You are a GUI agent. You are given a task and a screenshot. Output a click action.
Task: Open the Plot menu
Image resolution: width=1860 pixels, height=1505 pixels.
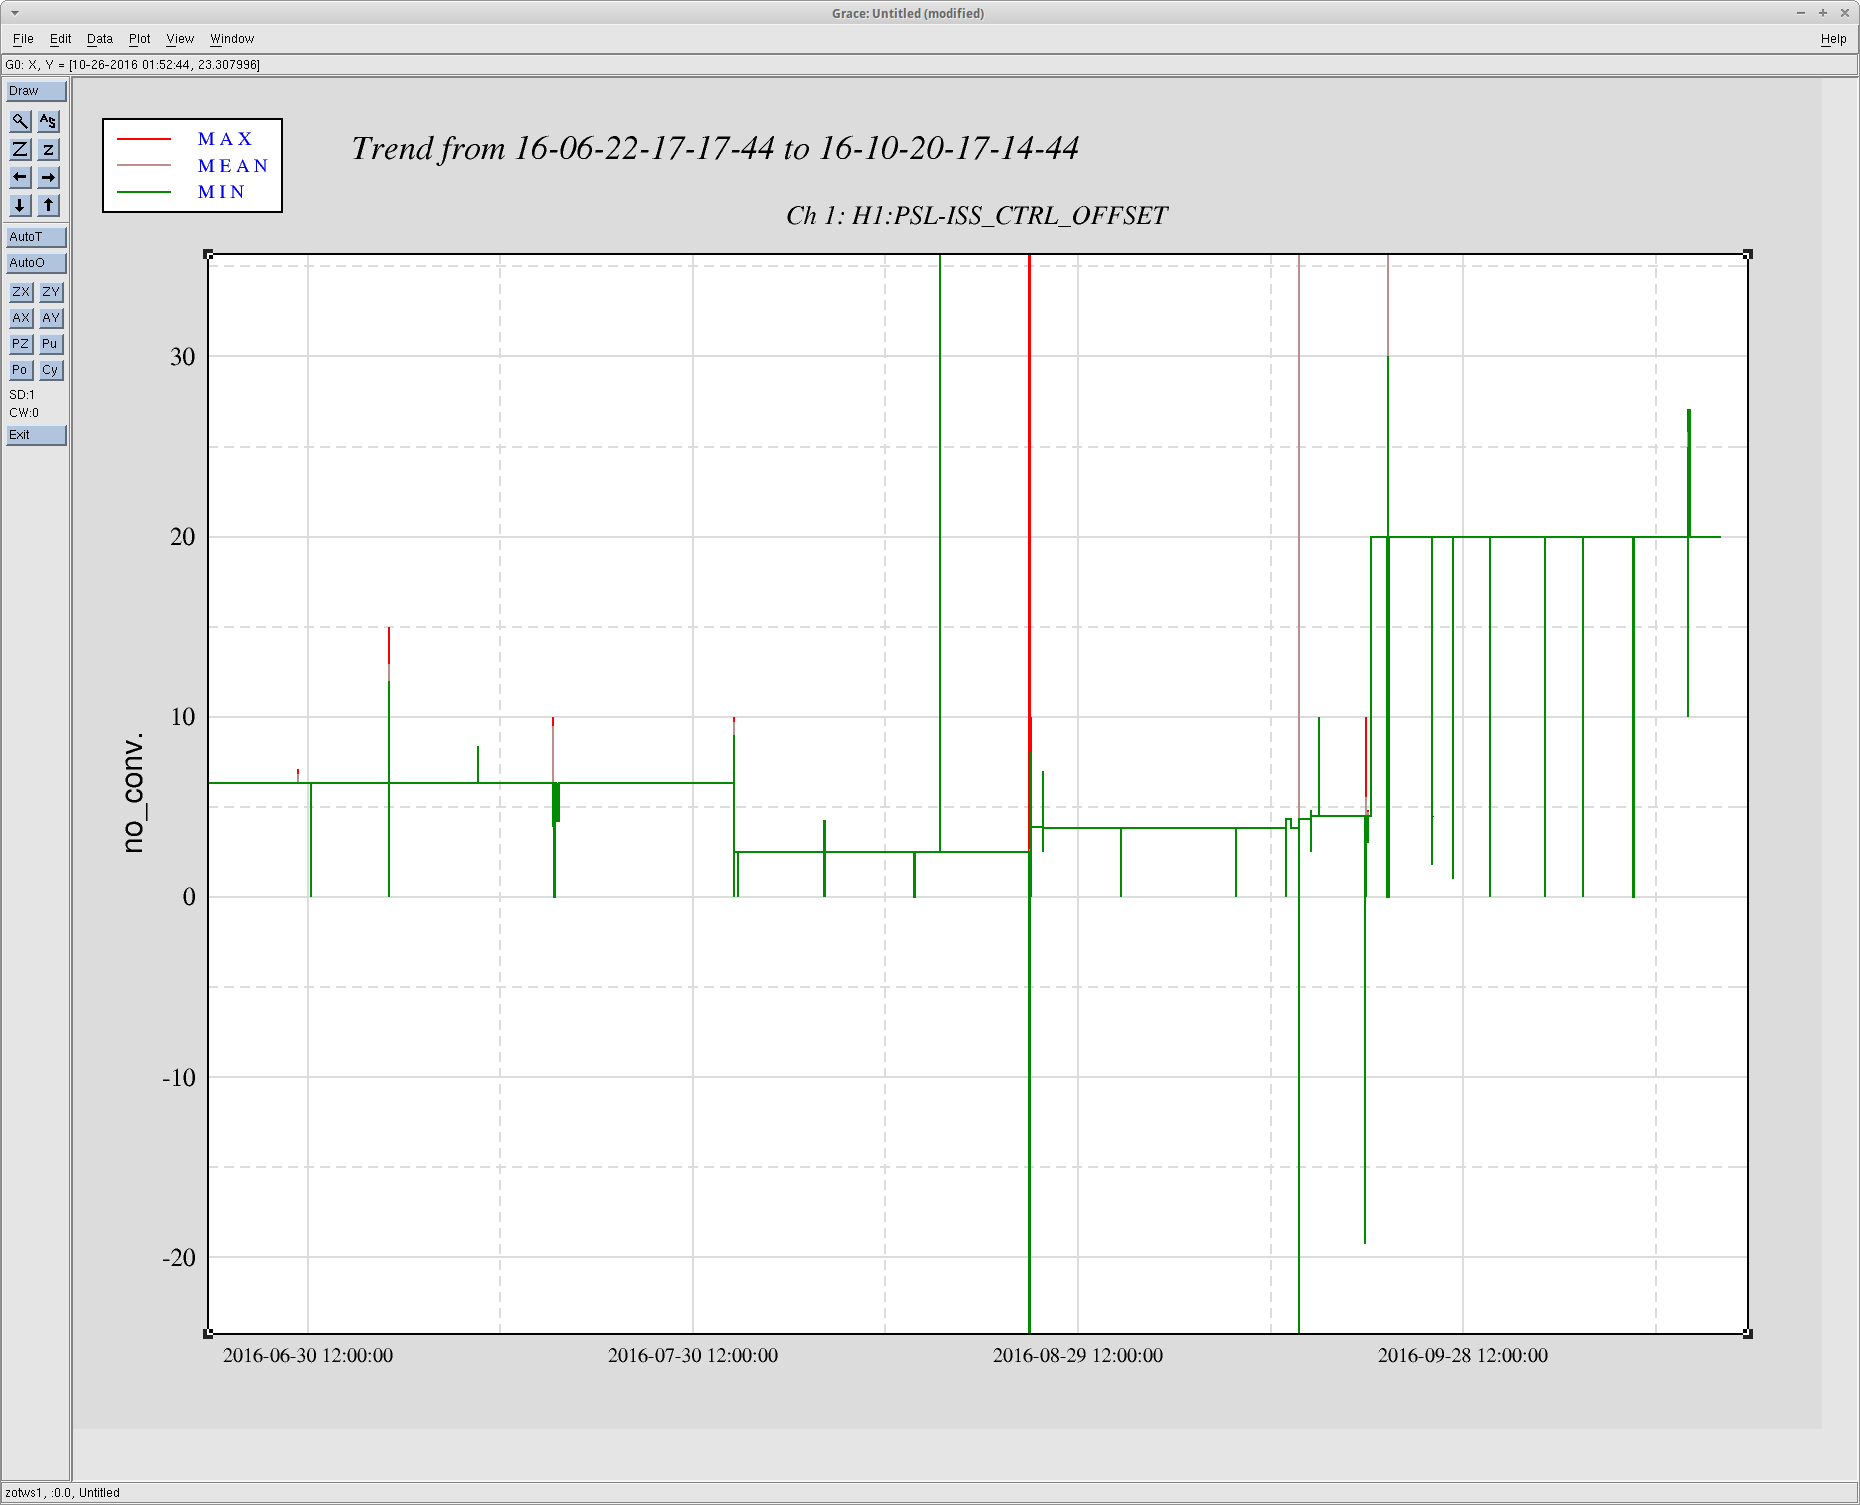tap(139, 39)
